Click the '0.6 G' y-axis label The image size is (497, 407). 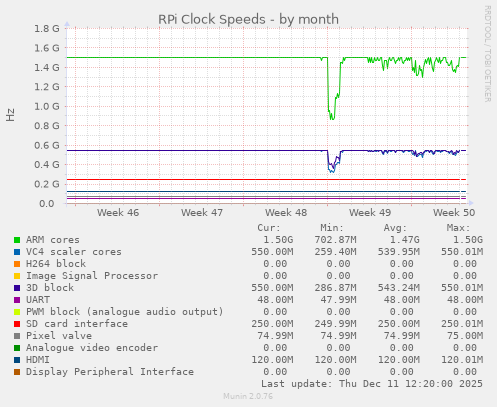pos(47,145)
